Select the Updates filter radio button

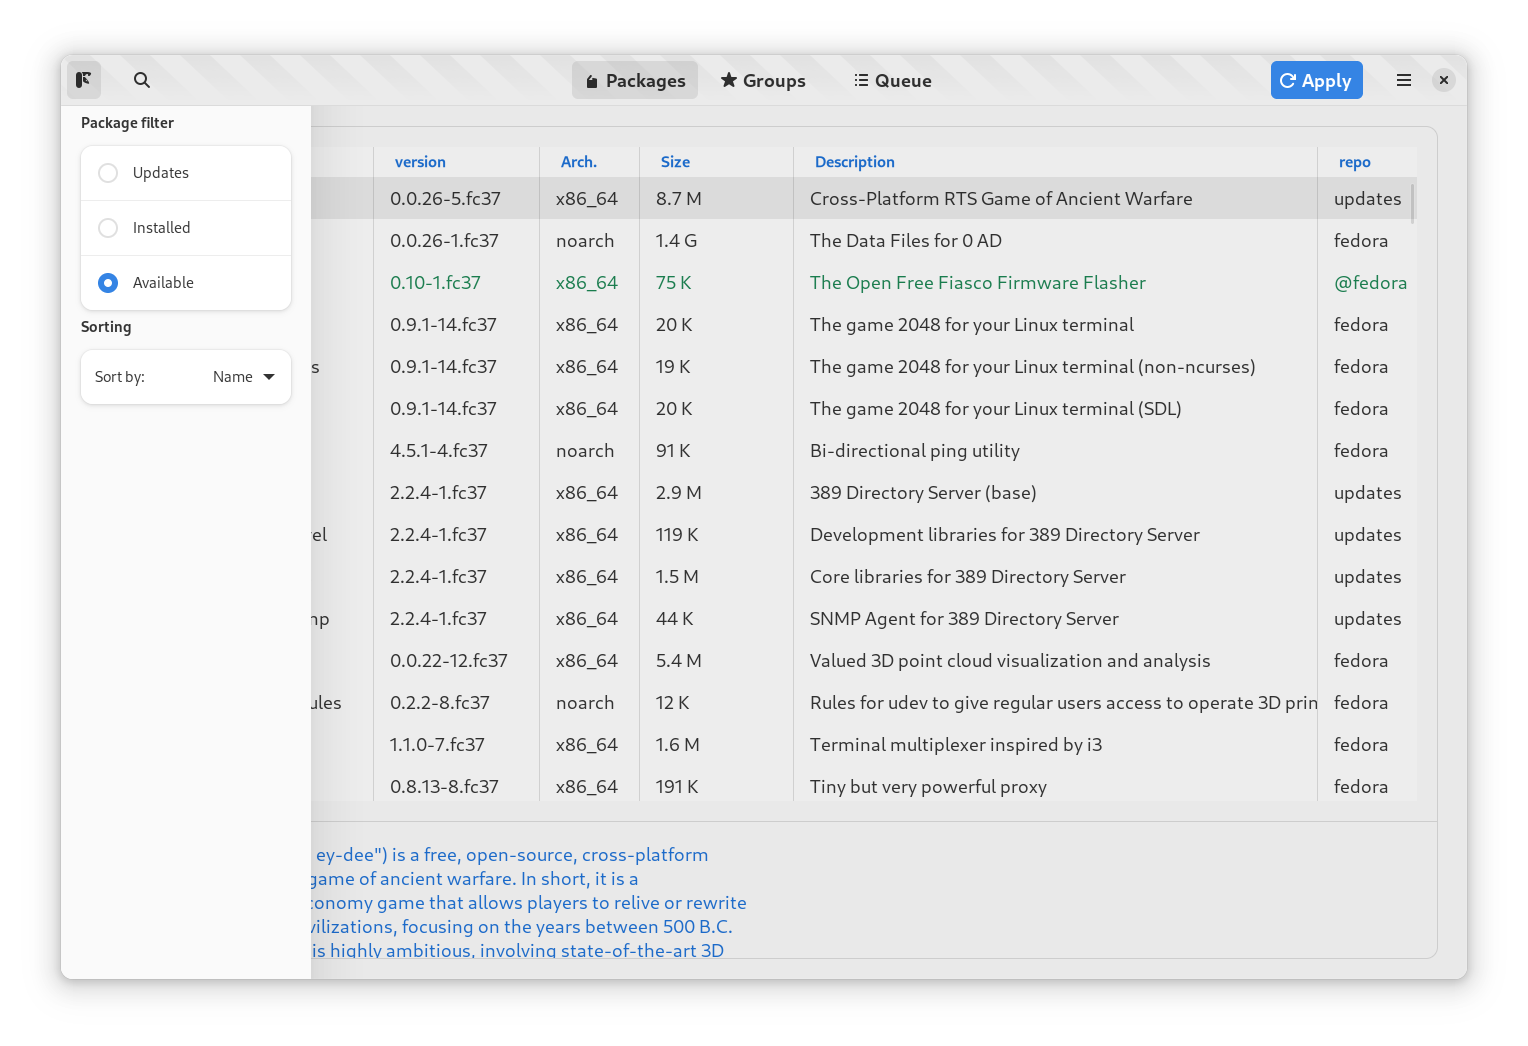click(108, 173)
